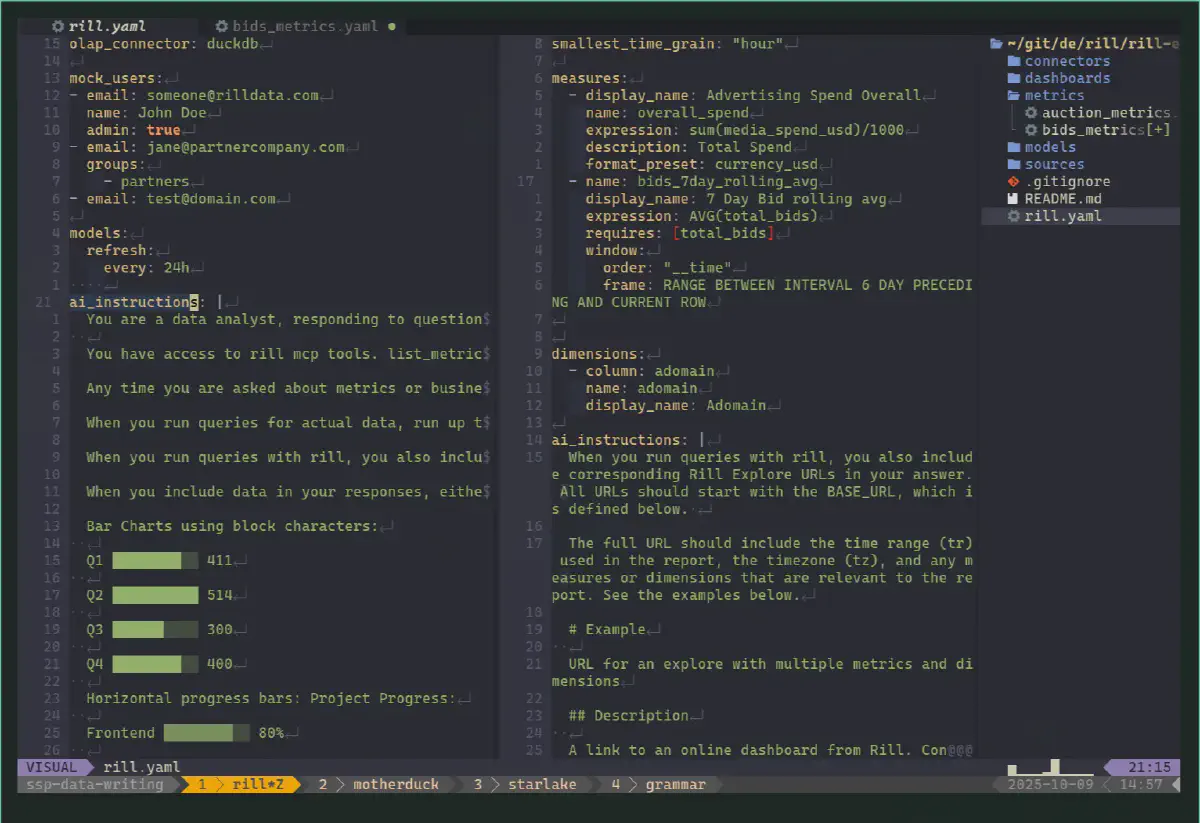Click the Q2 bar chart row showing 514
The height and width of the screenshot is (823, 1200).
click(160, 595)
